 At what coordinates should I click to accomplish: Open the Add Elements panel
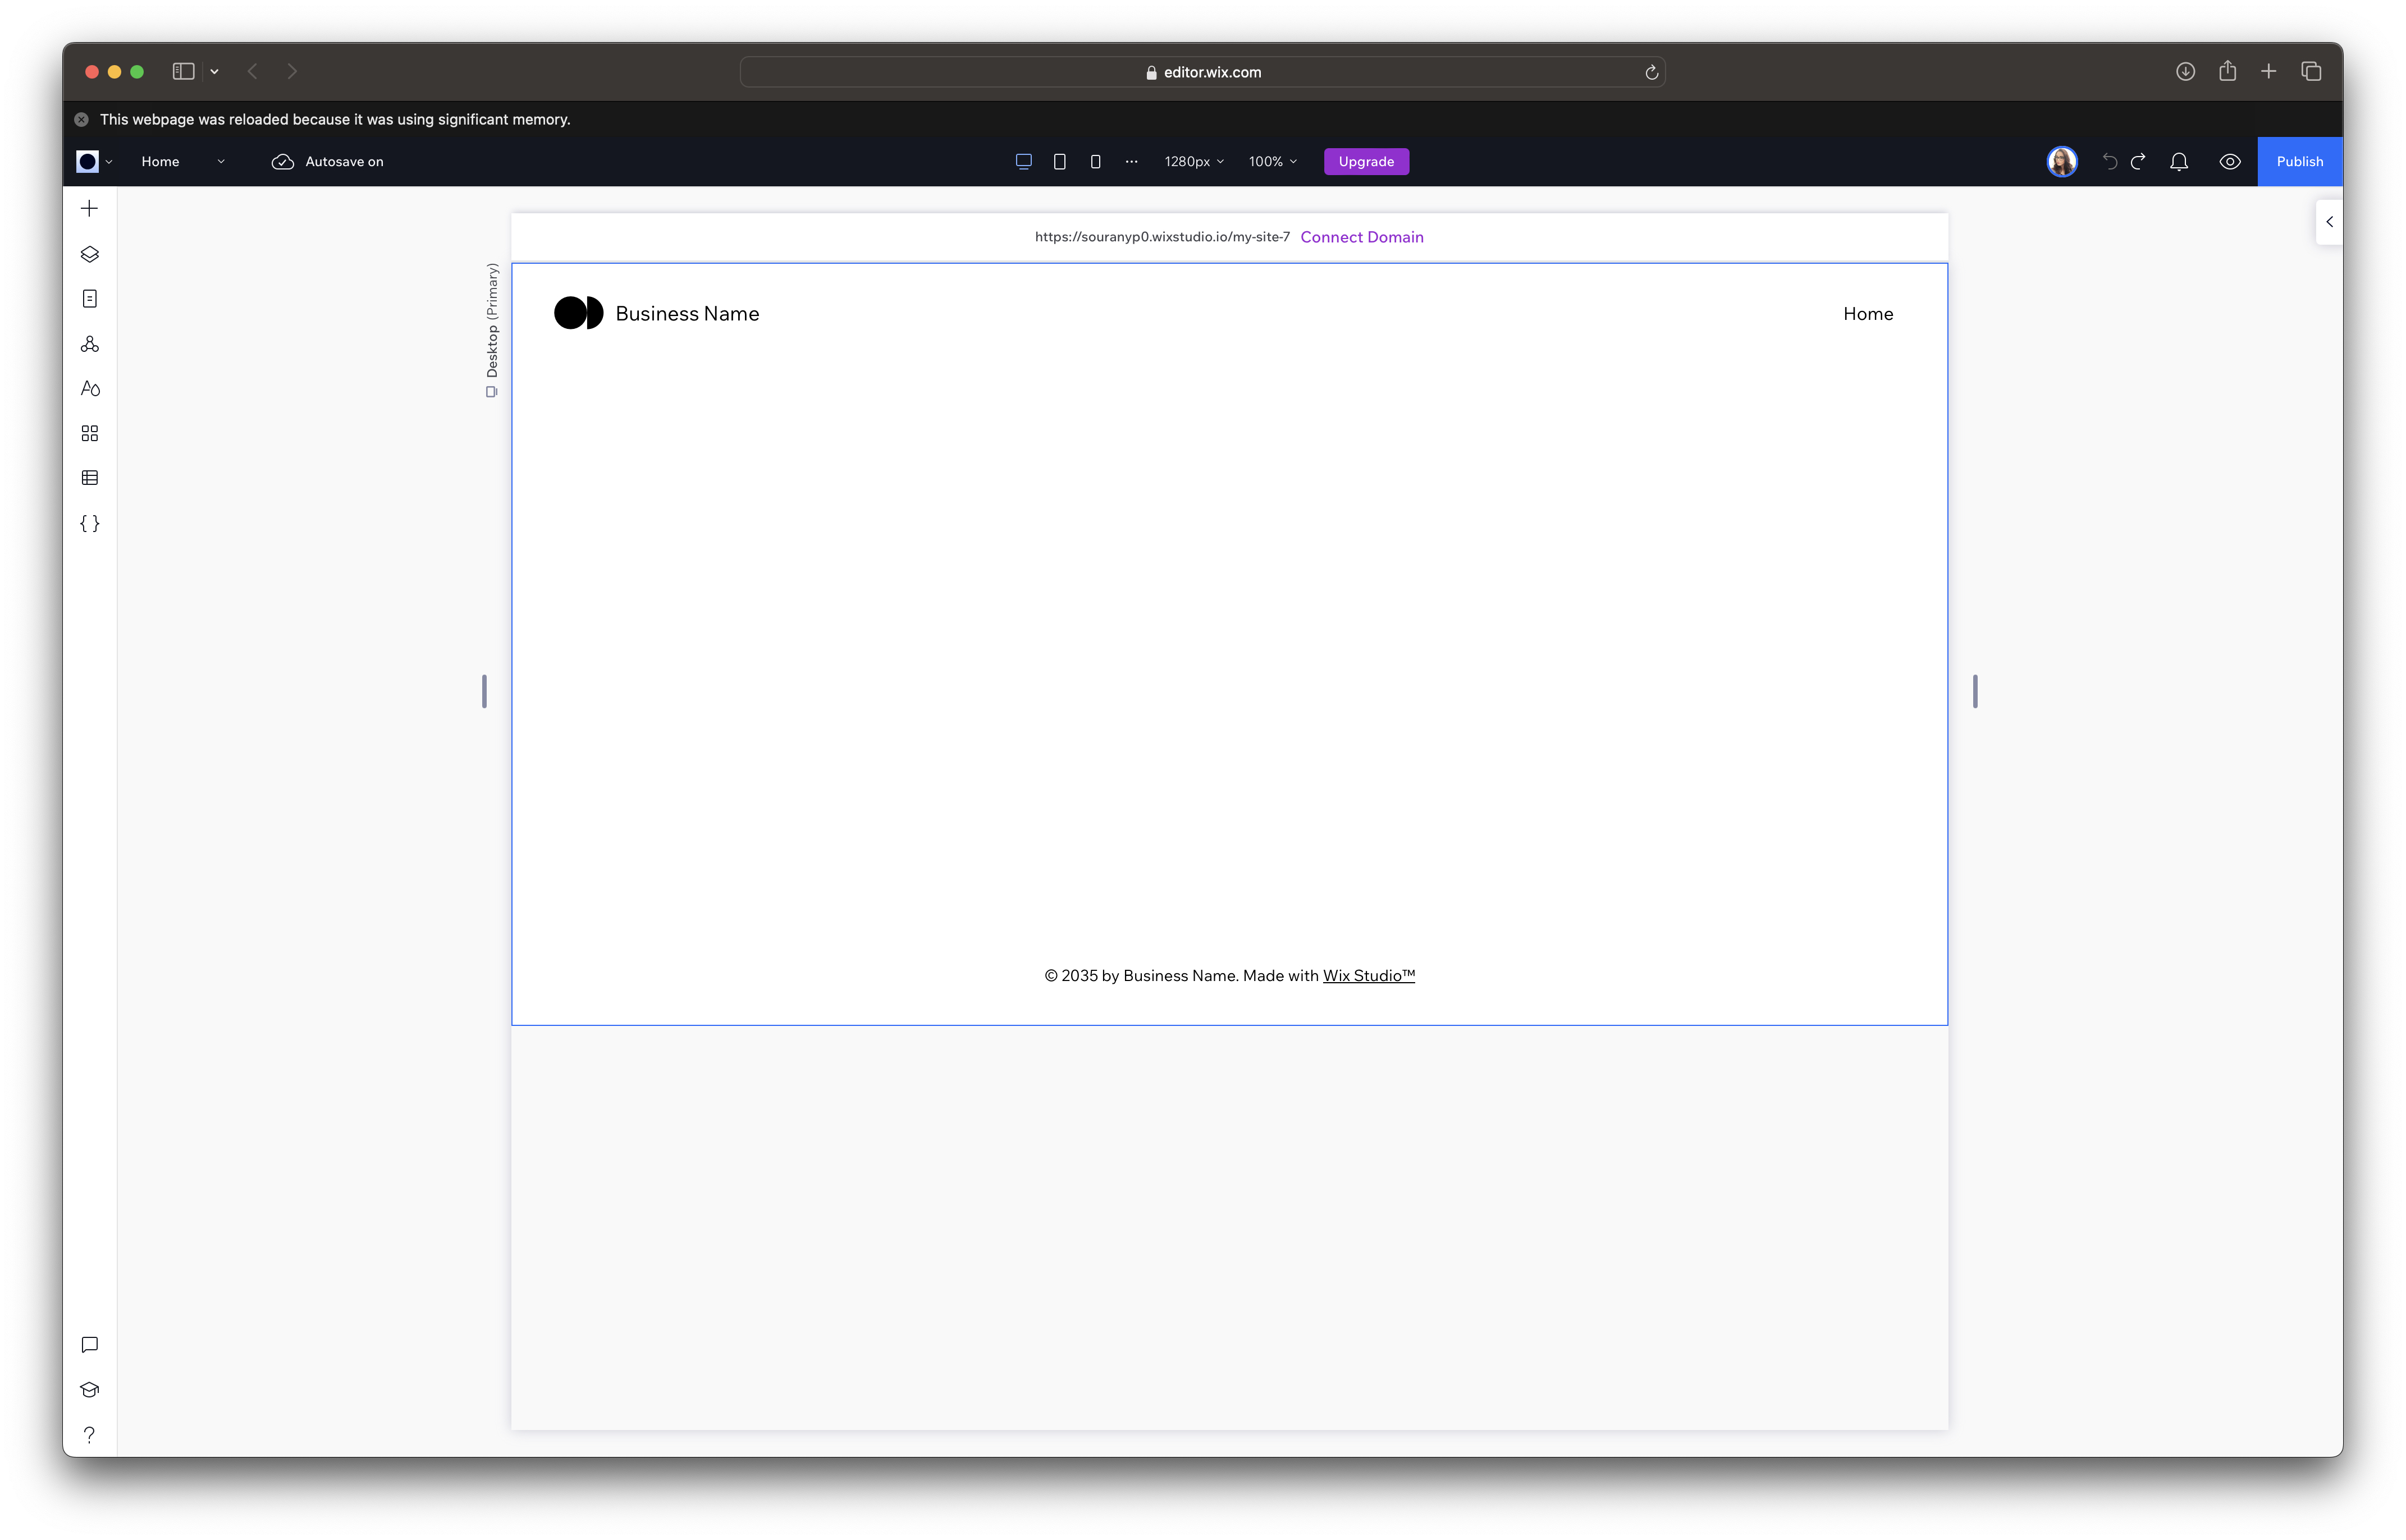(89, 208)
